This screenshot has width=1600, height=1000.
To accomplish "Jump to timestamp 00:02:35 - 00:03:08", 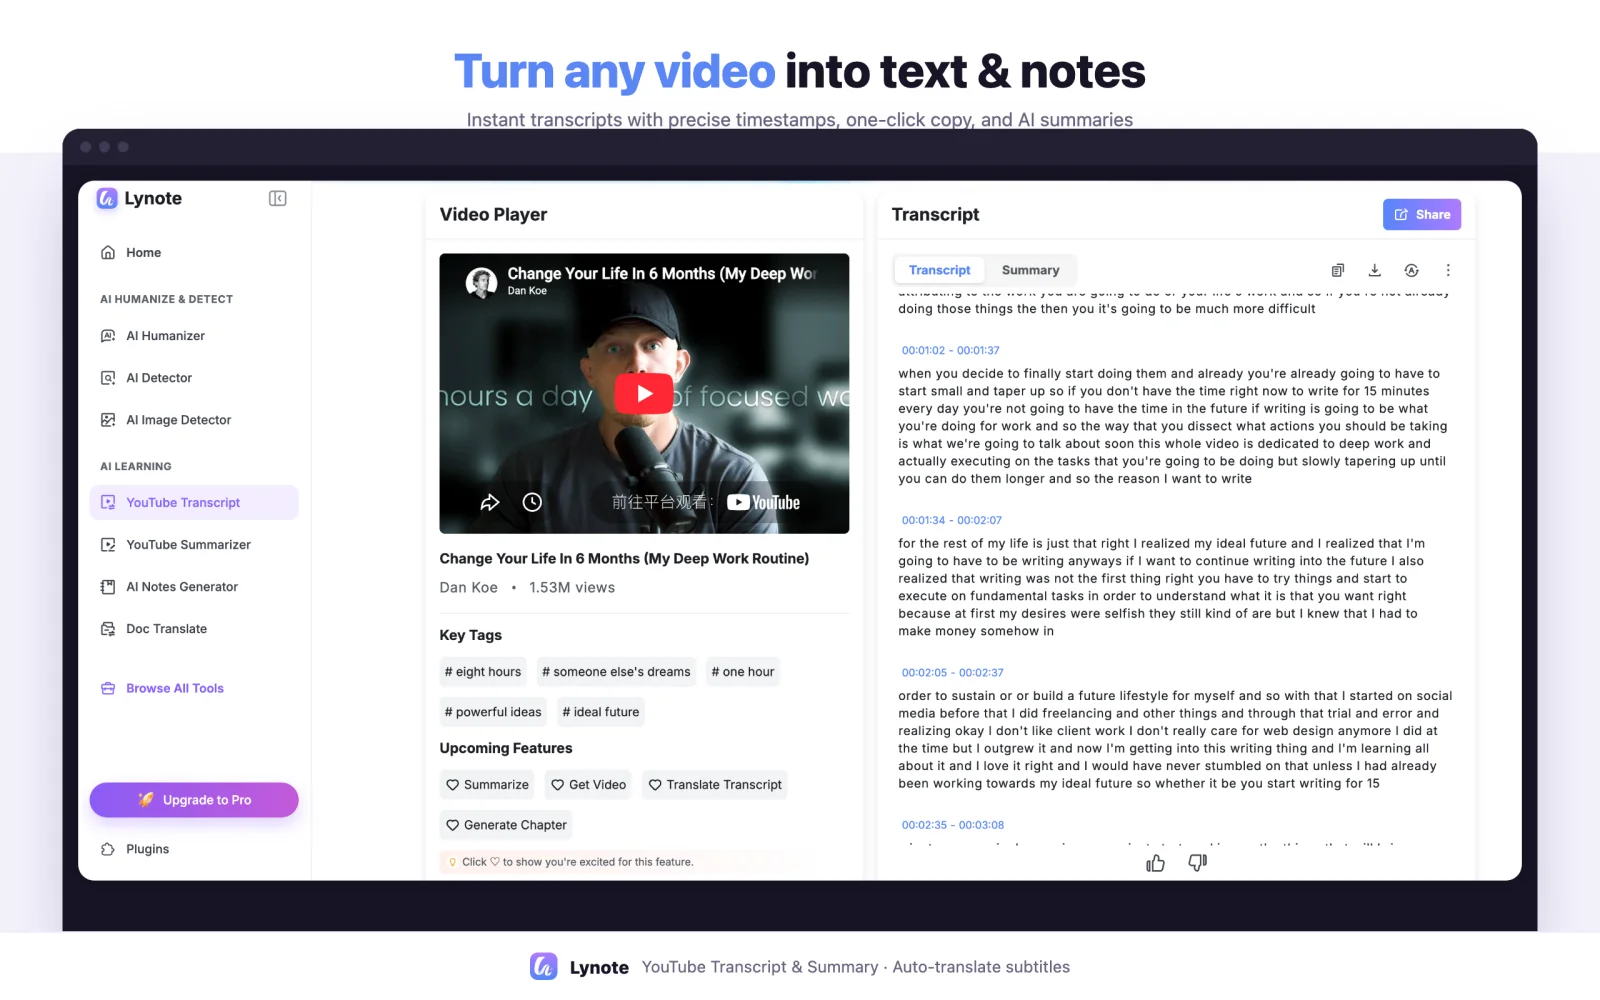I will point(952,825).
